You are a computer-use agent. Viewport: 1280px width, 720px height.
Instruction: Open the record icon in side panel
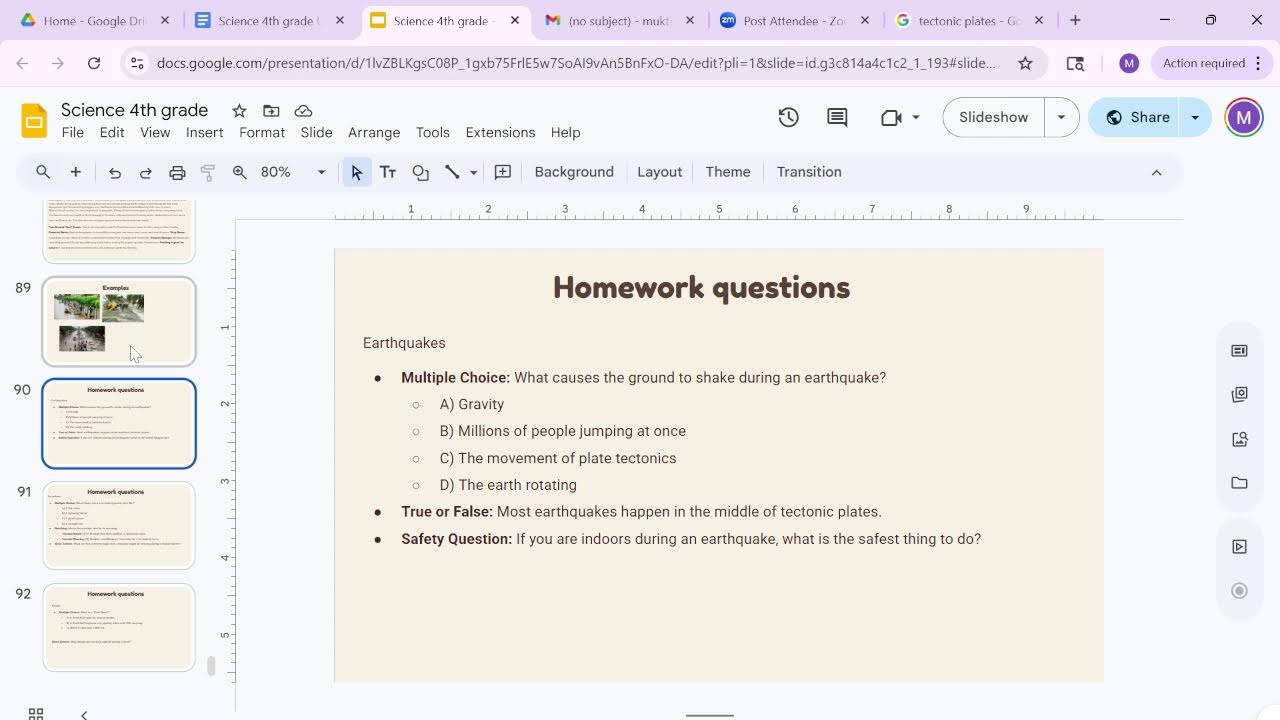(x=1240, y=591)
